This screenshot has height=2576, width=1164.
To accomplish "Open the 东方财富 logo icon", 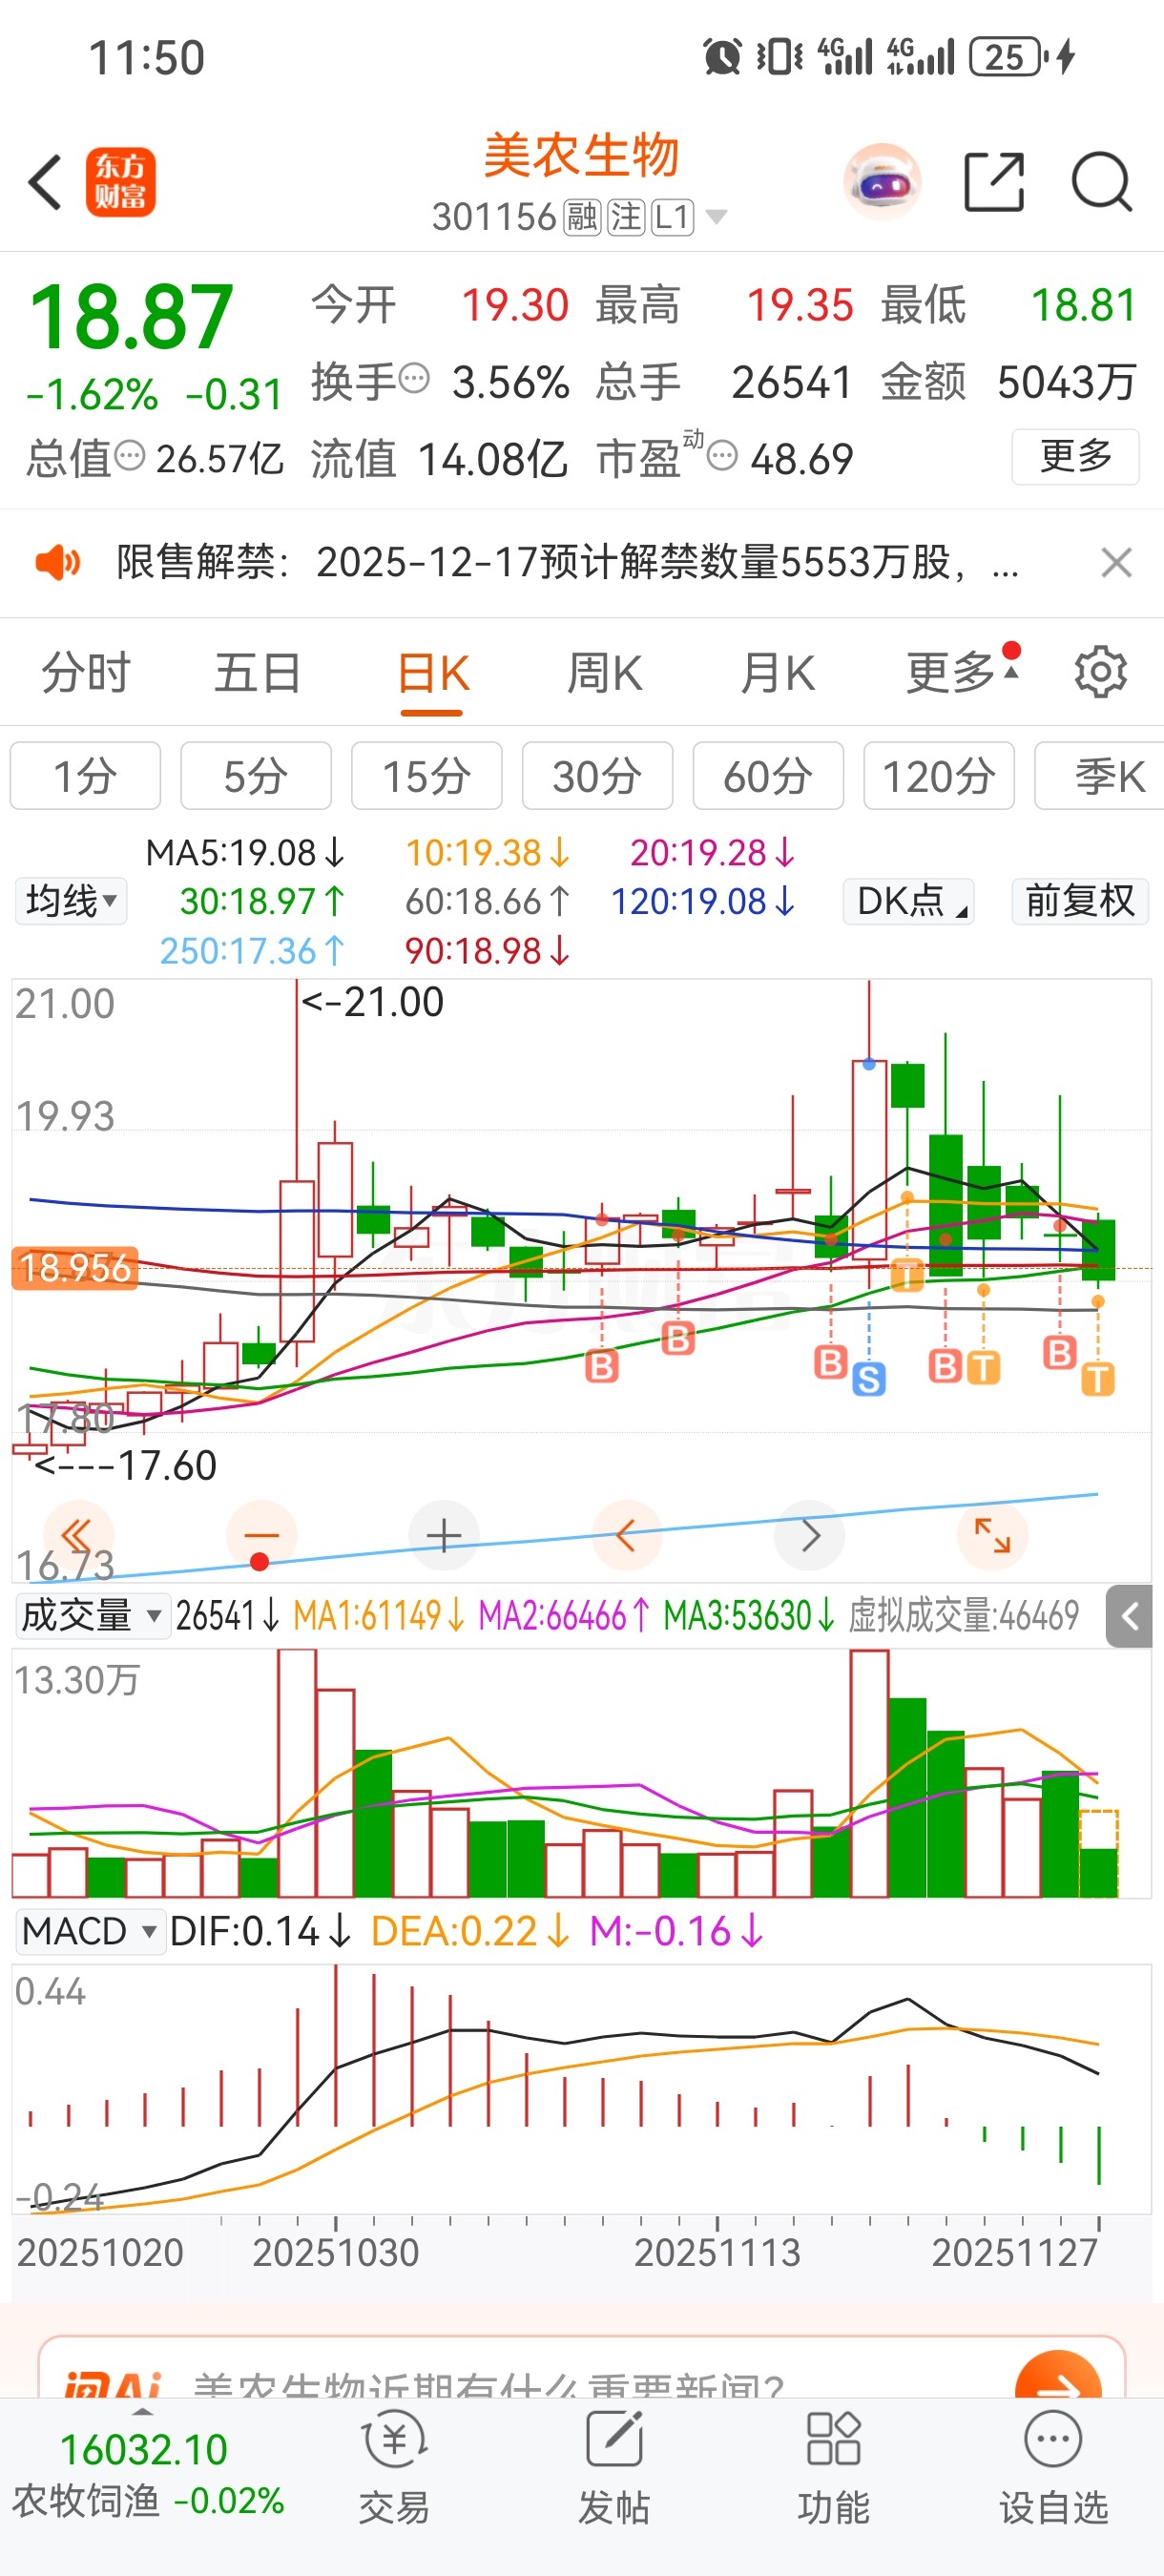I will click(x=121, y=182).
